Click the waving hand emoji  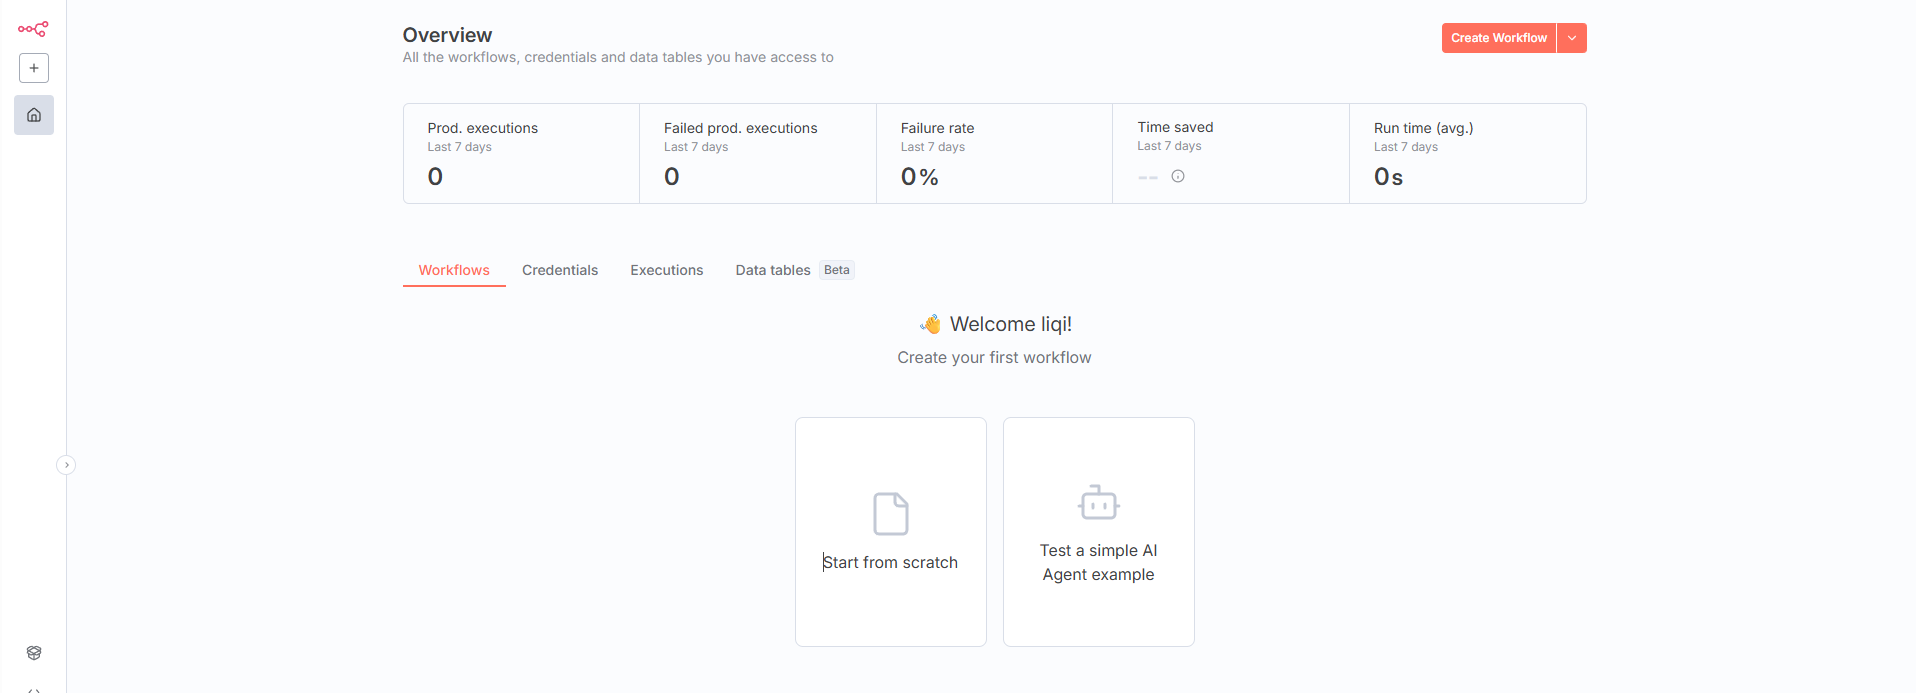[x=930, y=324]
